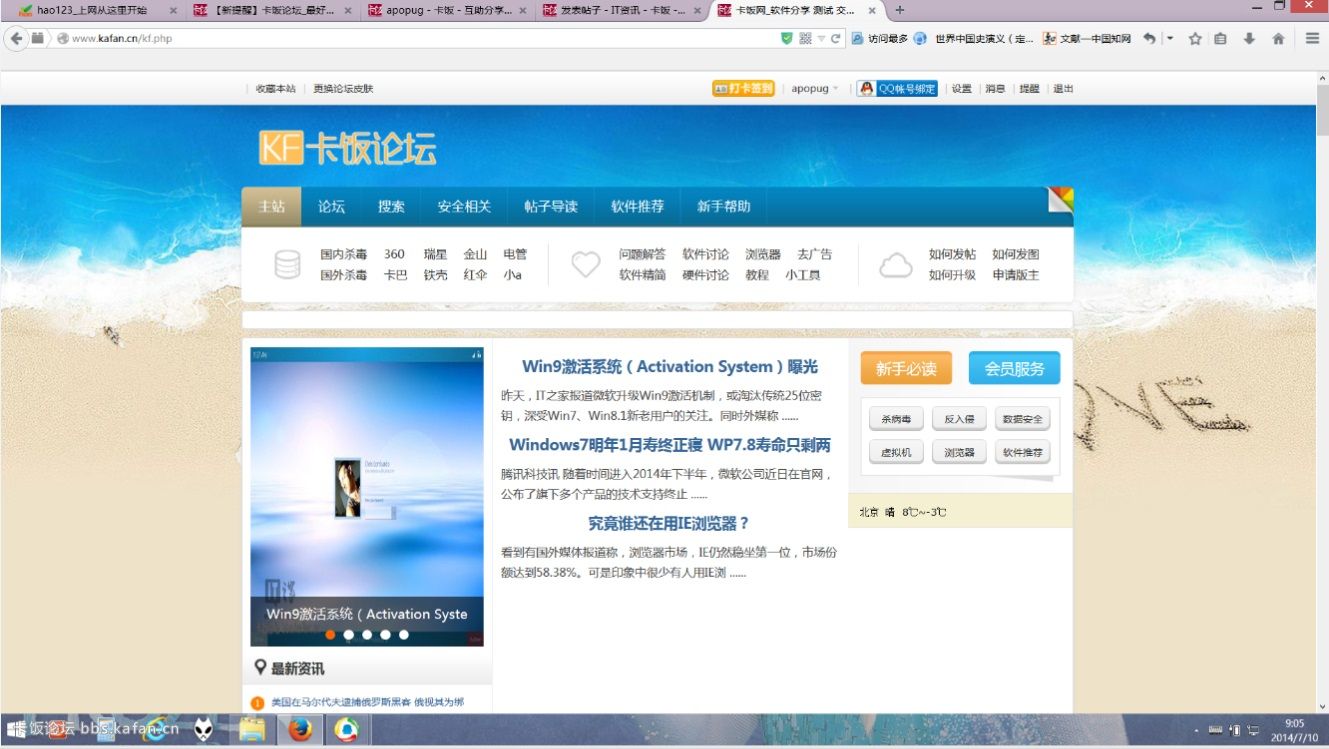Click the colorful folded corner icon
This screenshot has width=1329, height=749.
click(x=1060, y=200)
